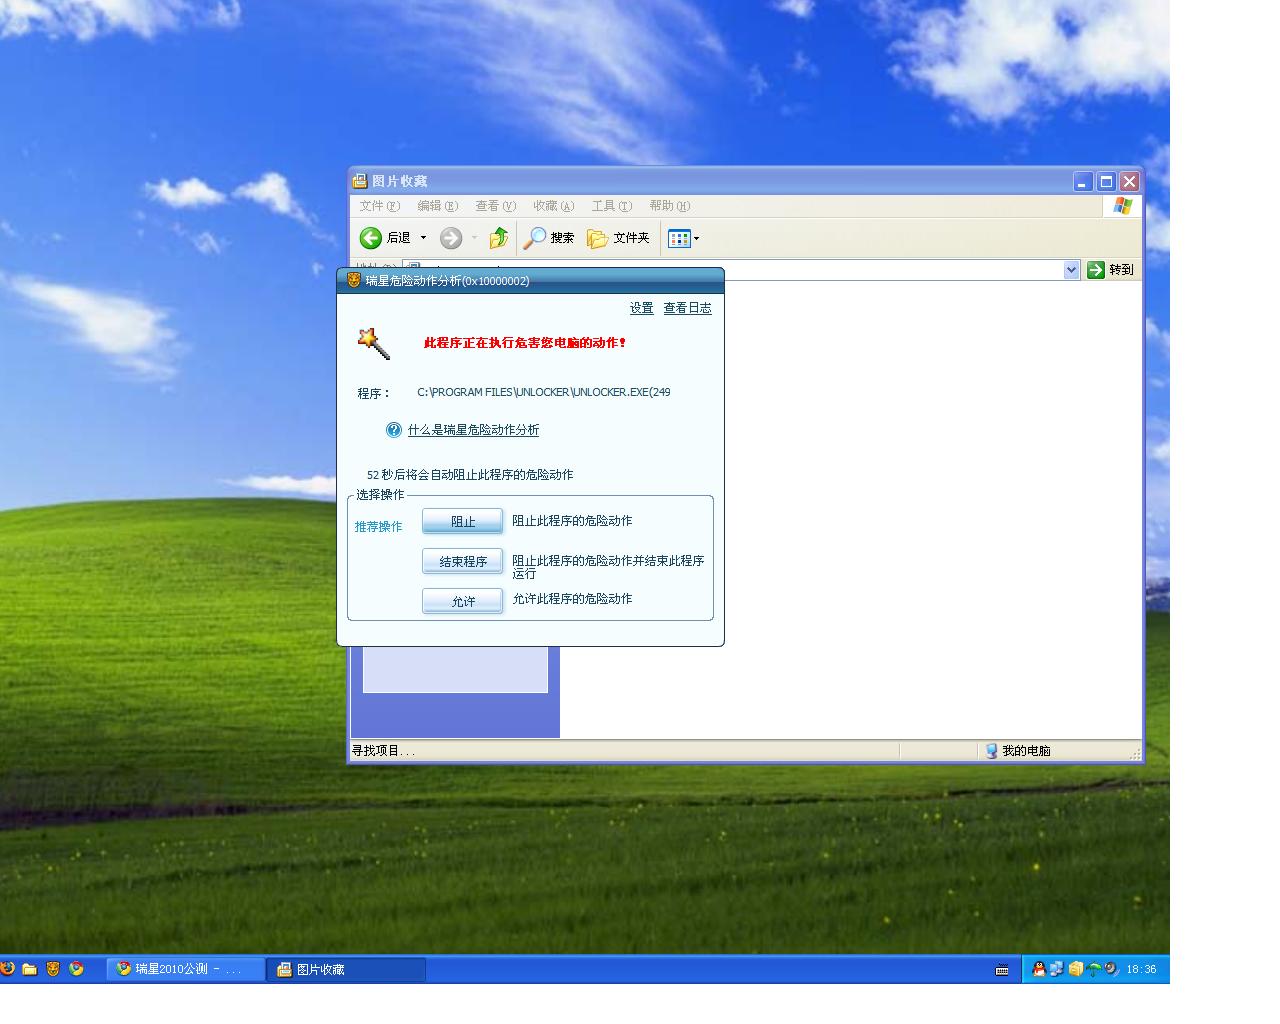The height and width of the screenshot is (1024, 1280).
Task: Expand the forward history dropdown arrow
Action: click(474, 238)
